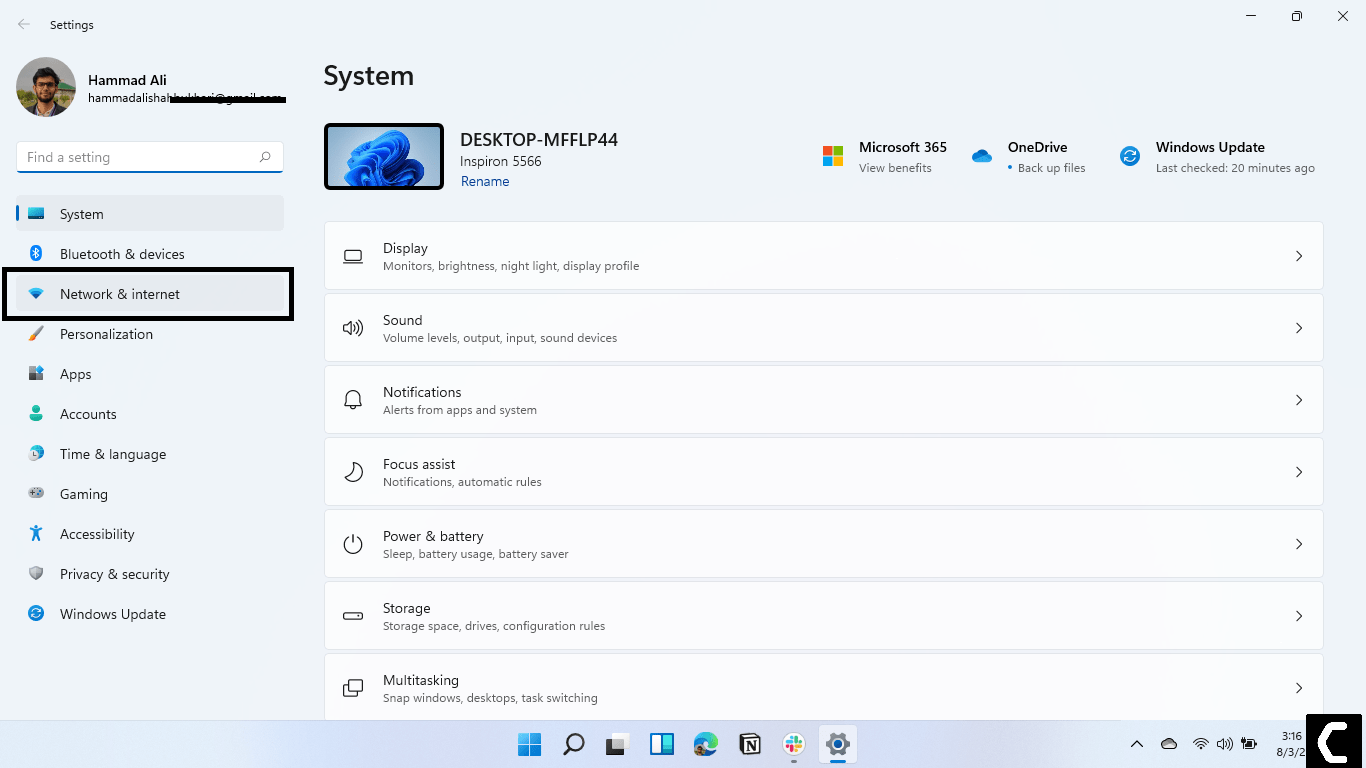Expand the Sound settings row
The width and height of the screenshot is (1366, 768).
[x=1298, y=328]
